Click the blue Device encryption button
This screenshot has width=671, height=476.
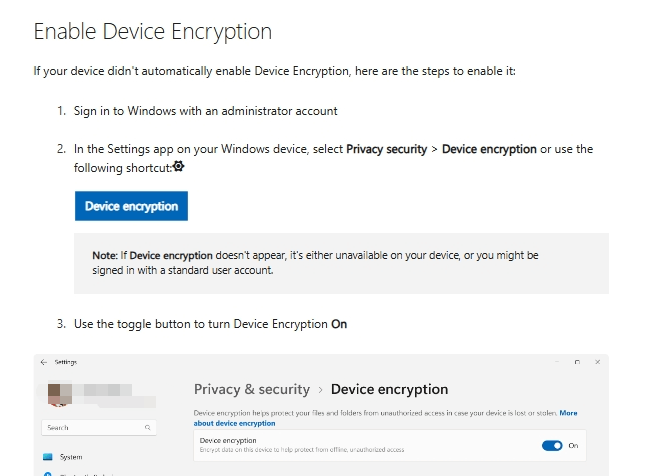tap(131, 206)
